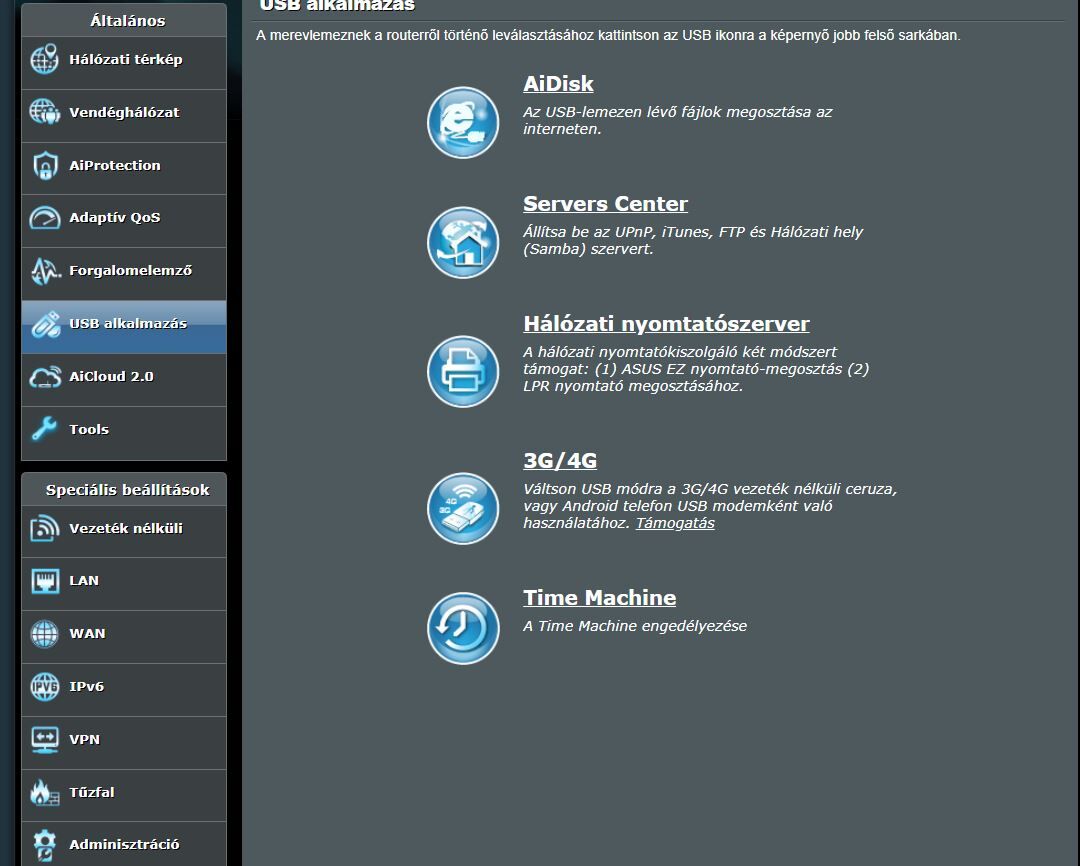This screenshot has height=866, width=1080.
Task: Click the IPv6 globe icon
Action: pos(45,687)
